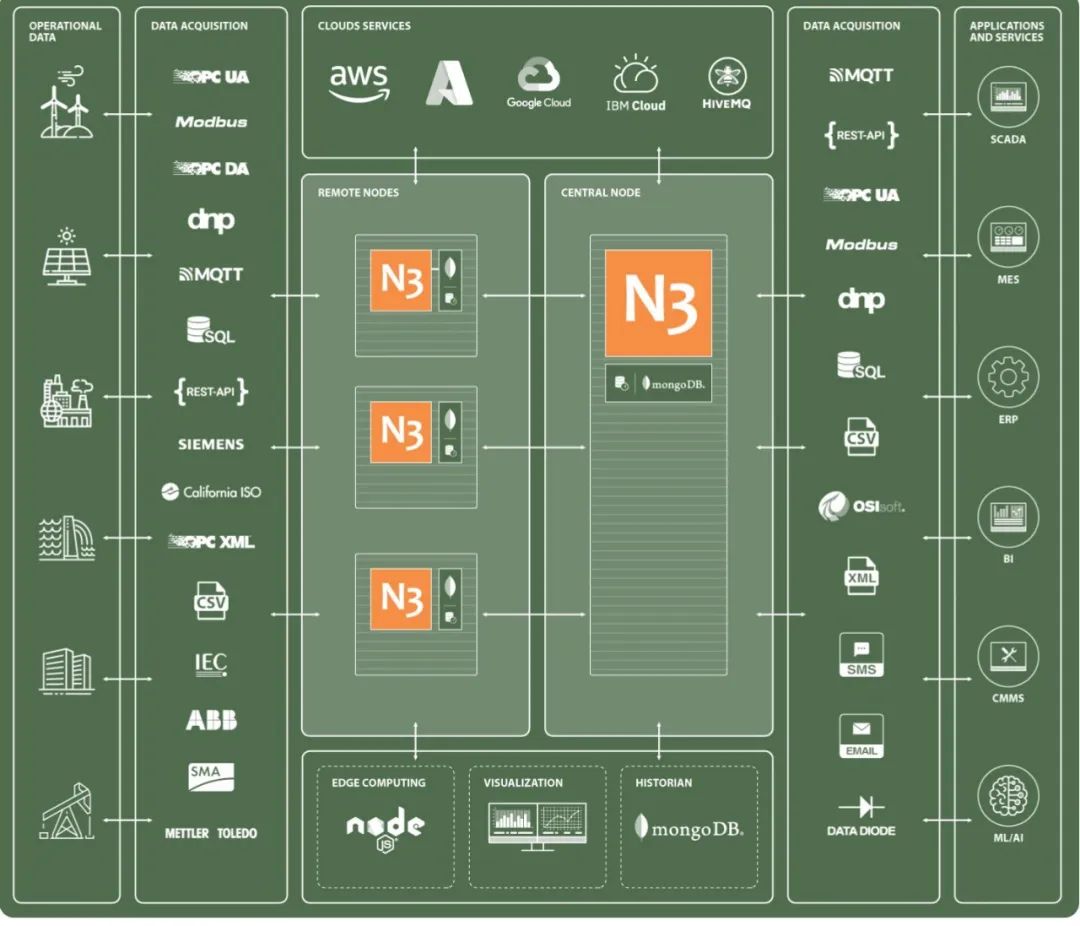Image resolution: width=1080 pixels, height=926 pixels.
Task: Select the visualization monitors icon
Action: pos(537,826)
